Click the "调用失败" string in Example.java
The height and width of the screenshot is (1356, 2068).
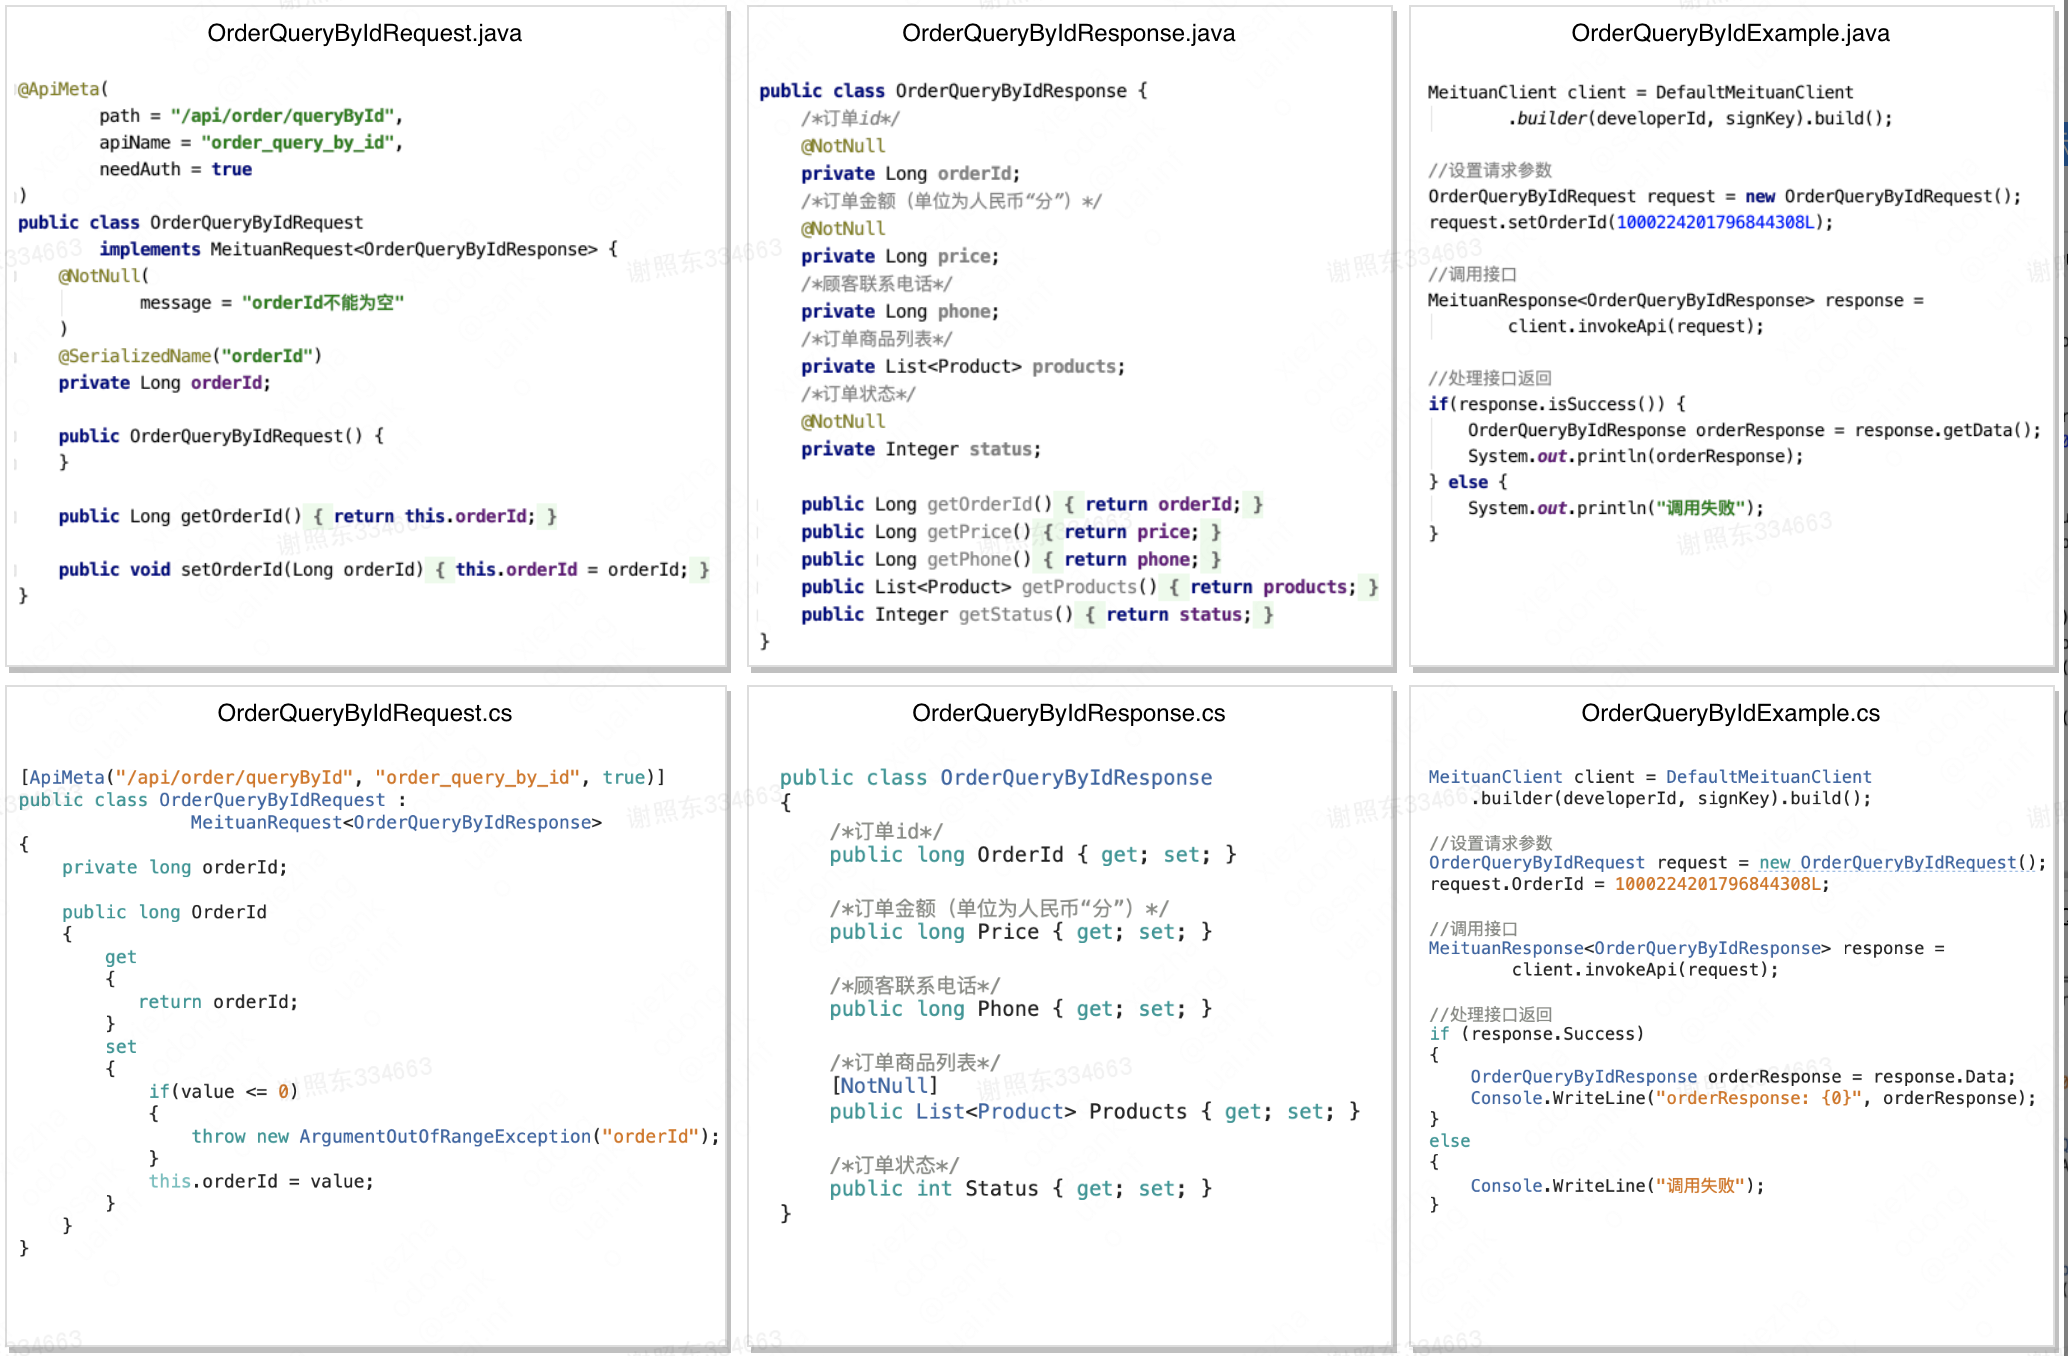(1701, 508)
